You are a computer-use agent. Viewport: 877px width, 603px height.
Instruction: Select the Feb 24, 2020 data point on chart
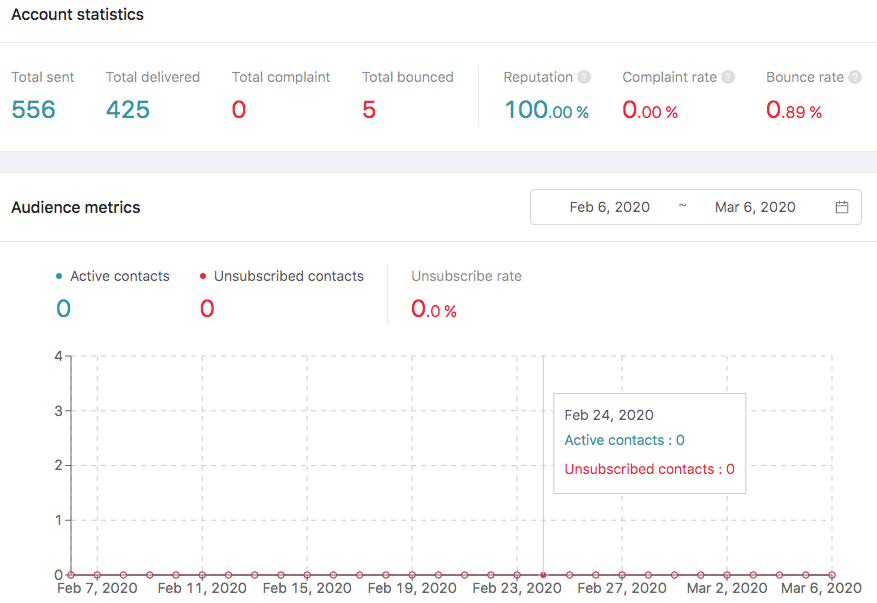(543, 575)
